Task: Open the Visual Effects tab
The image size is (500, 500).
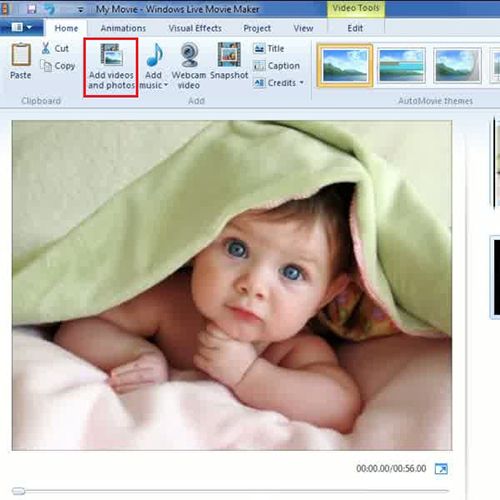Action: (195, 28)
